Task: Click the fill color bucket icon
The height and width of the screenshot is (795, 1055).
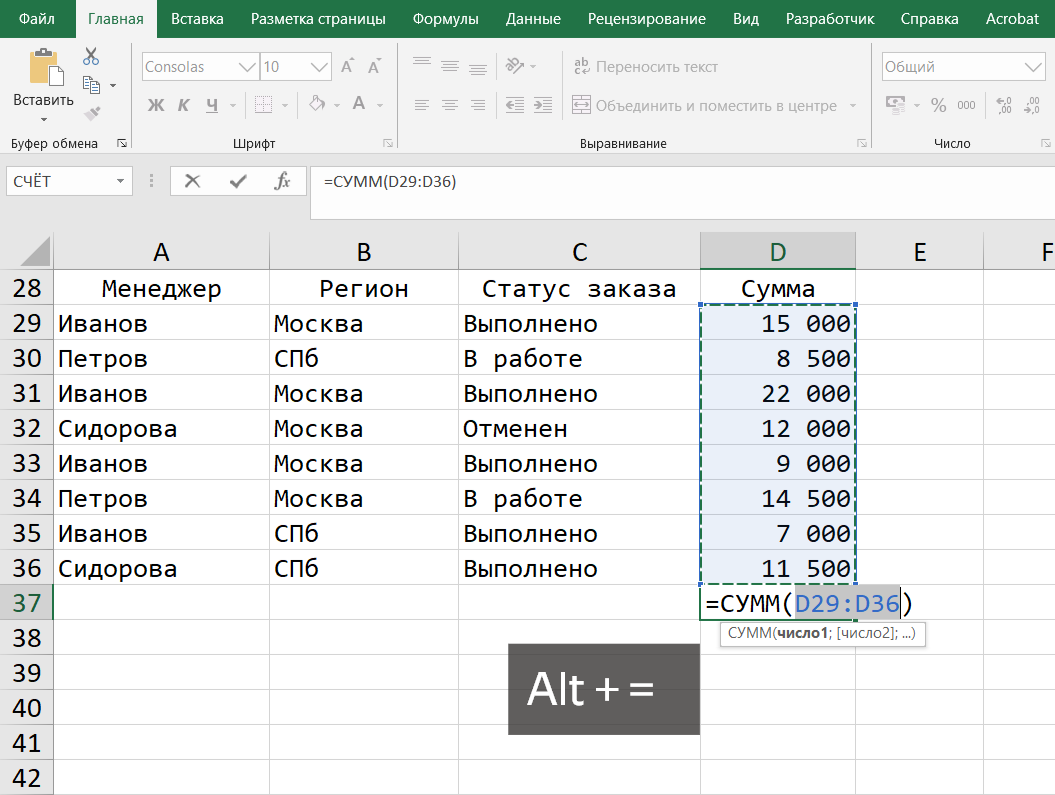Action: coord(317,104)
